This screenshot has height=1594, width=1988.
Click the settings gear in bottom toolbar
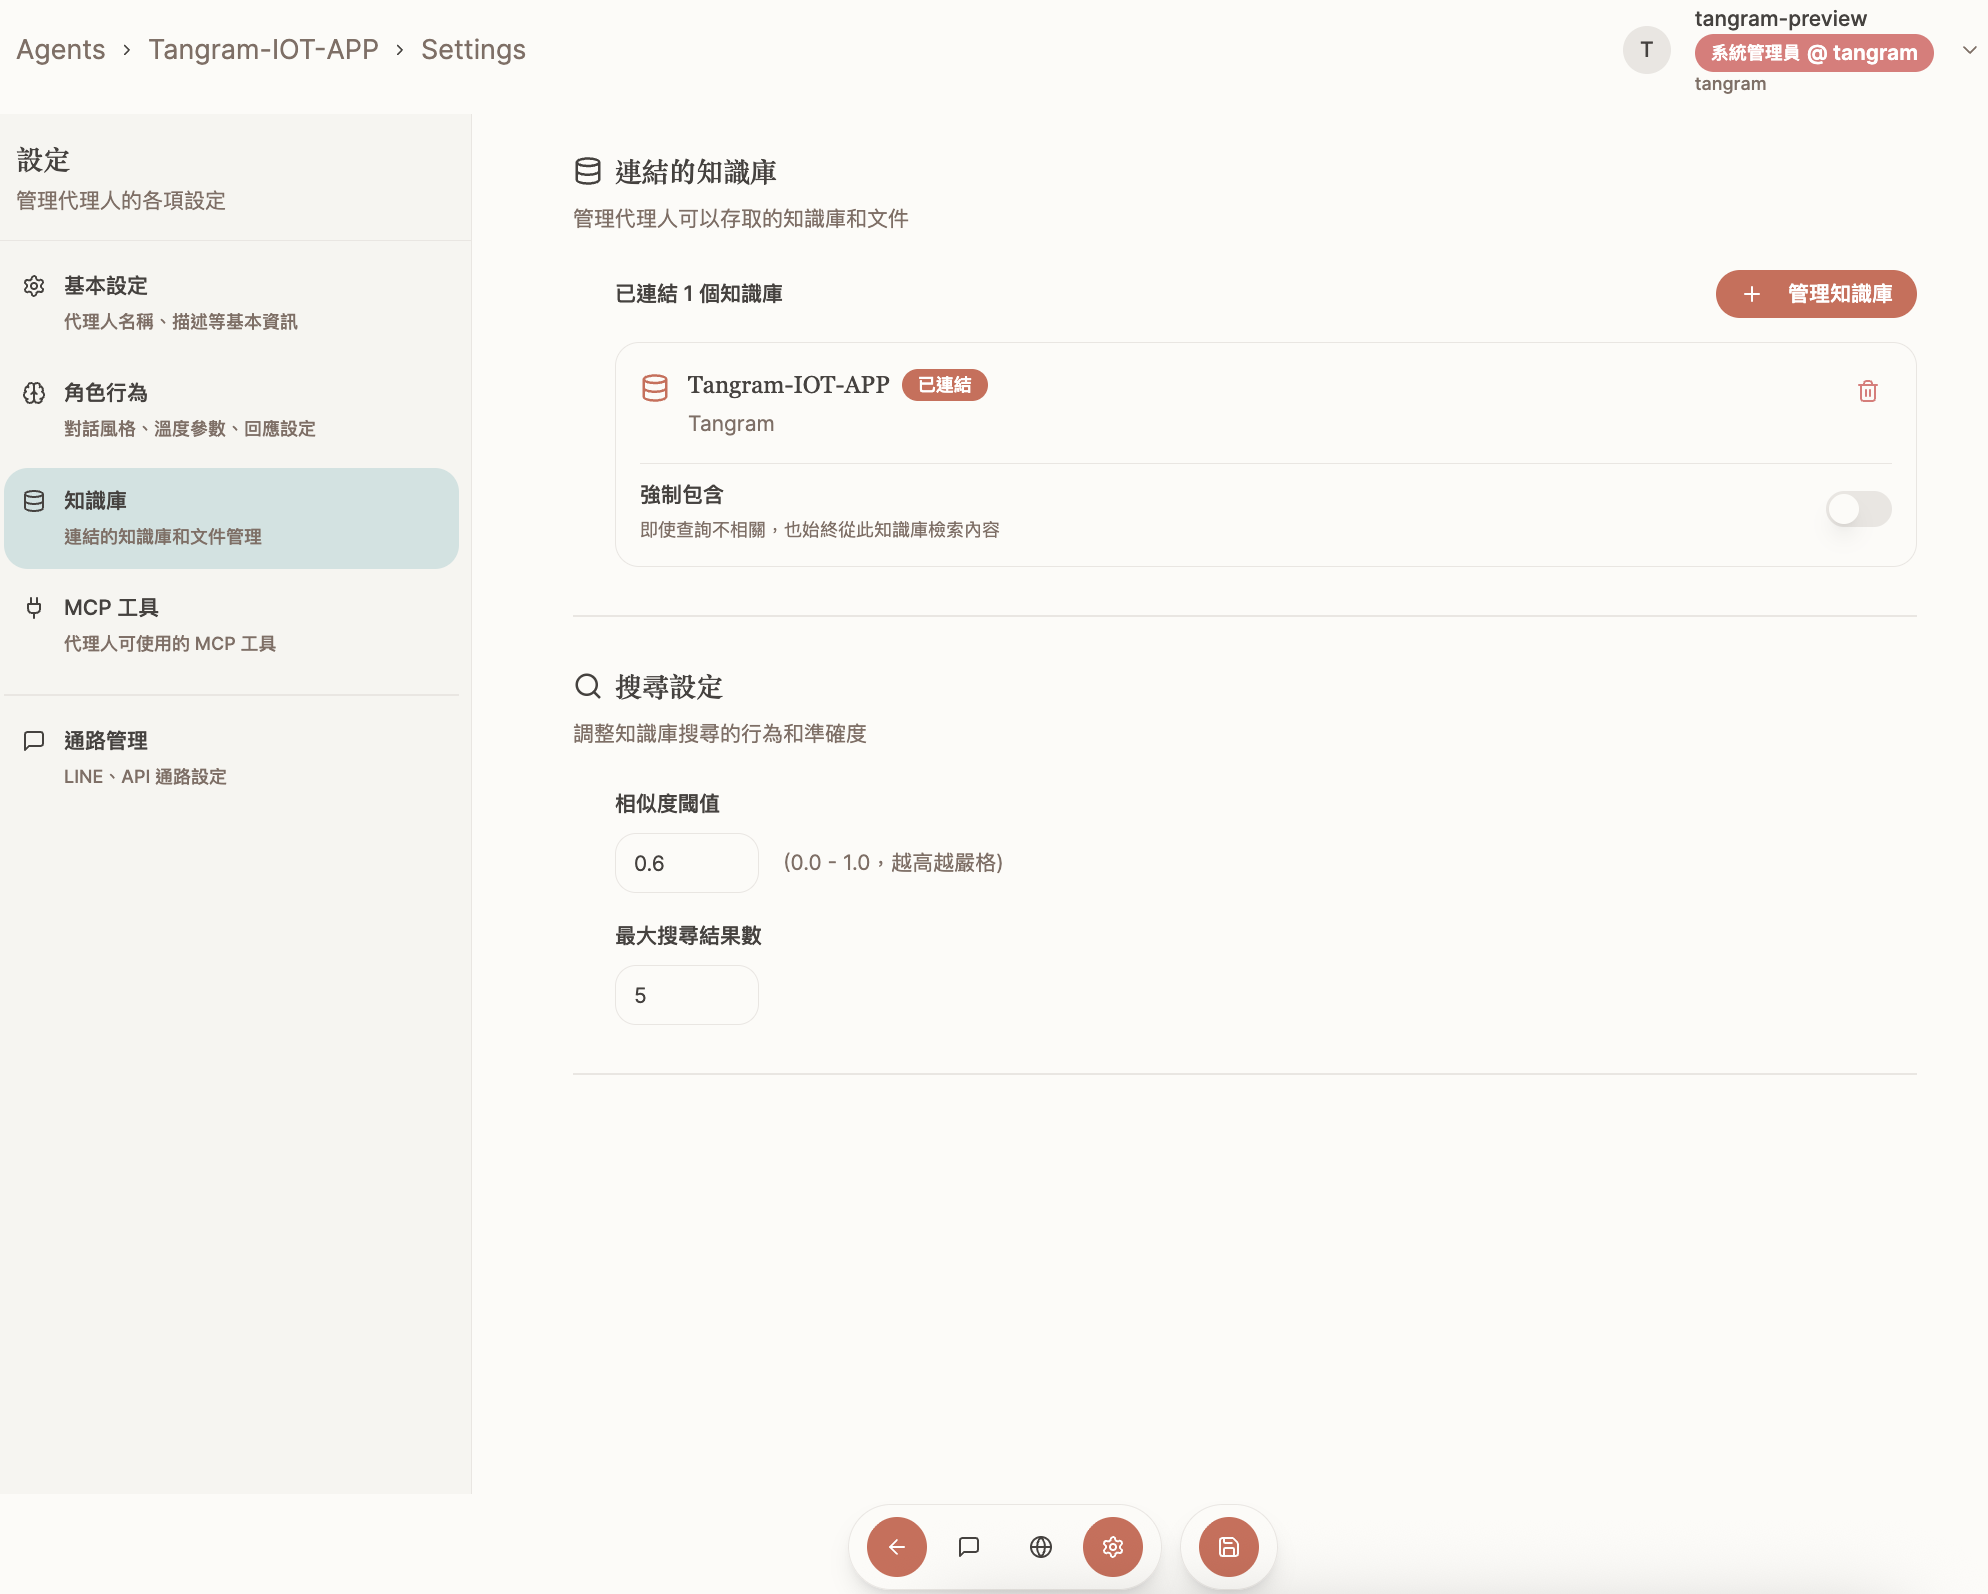pyautogui.click(x=1112, y=1547)
